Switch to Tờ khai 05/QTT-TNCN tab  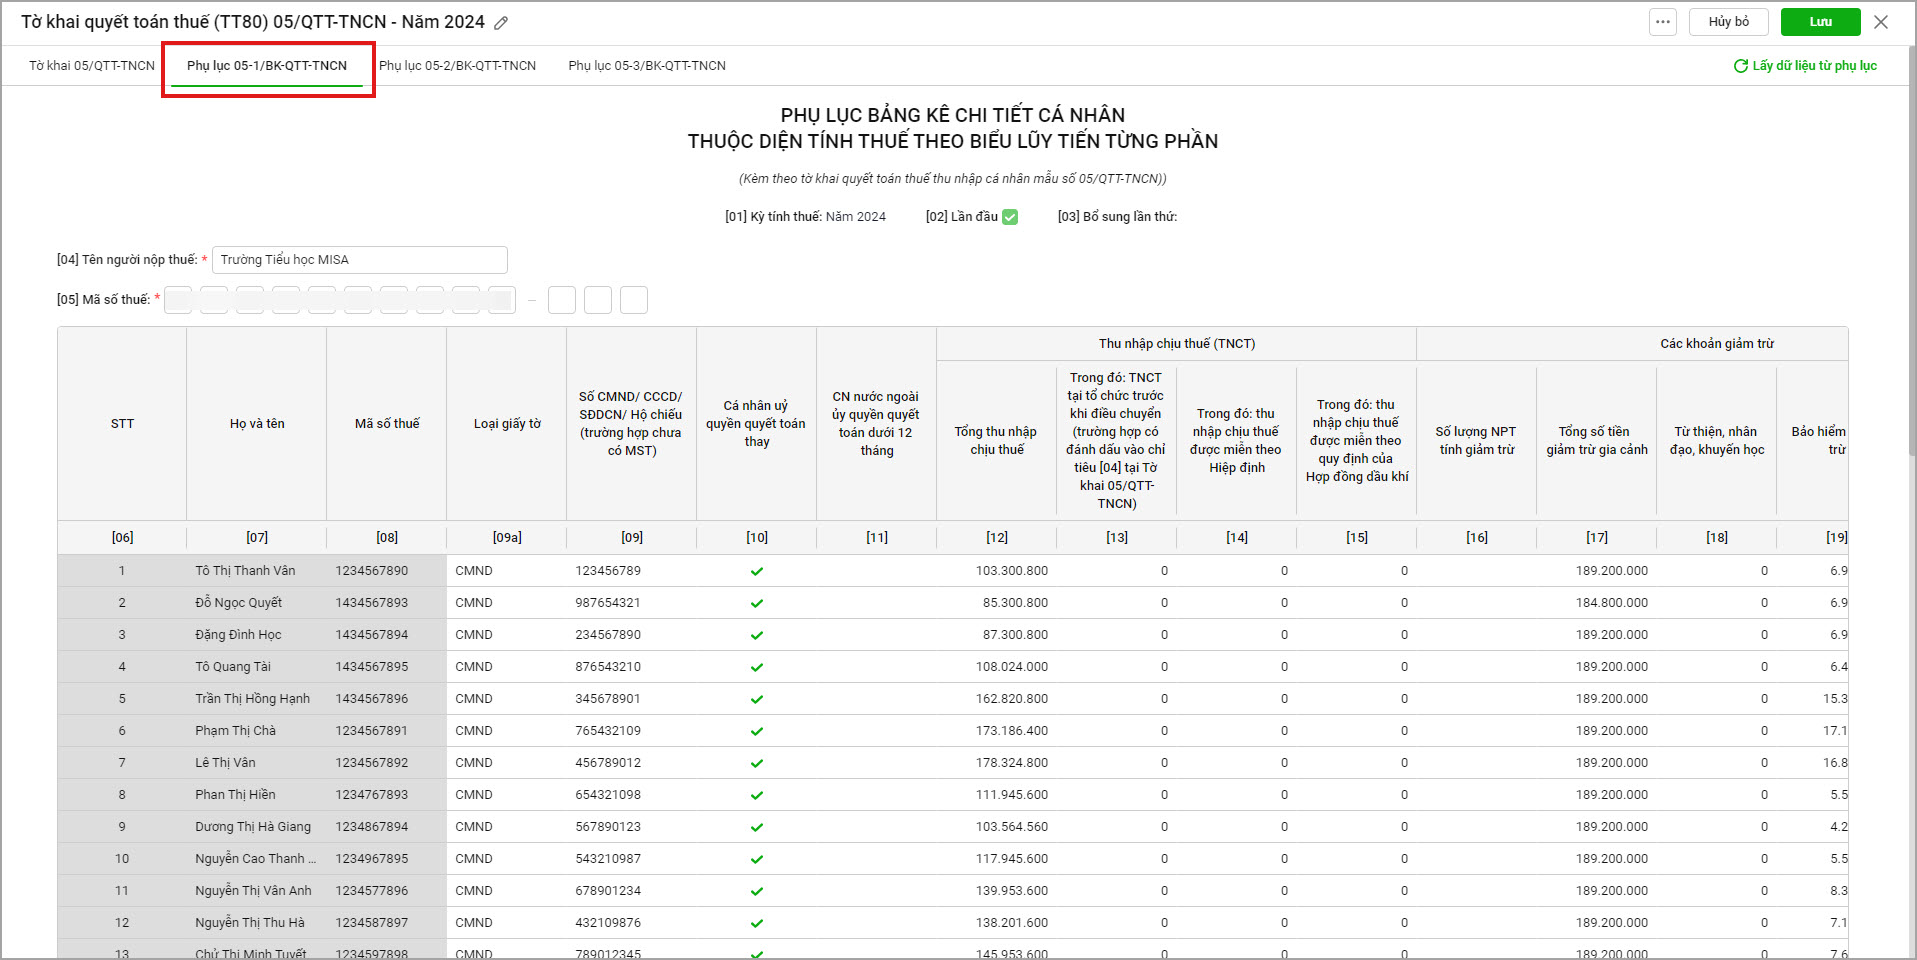[92, 66]
